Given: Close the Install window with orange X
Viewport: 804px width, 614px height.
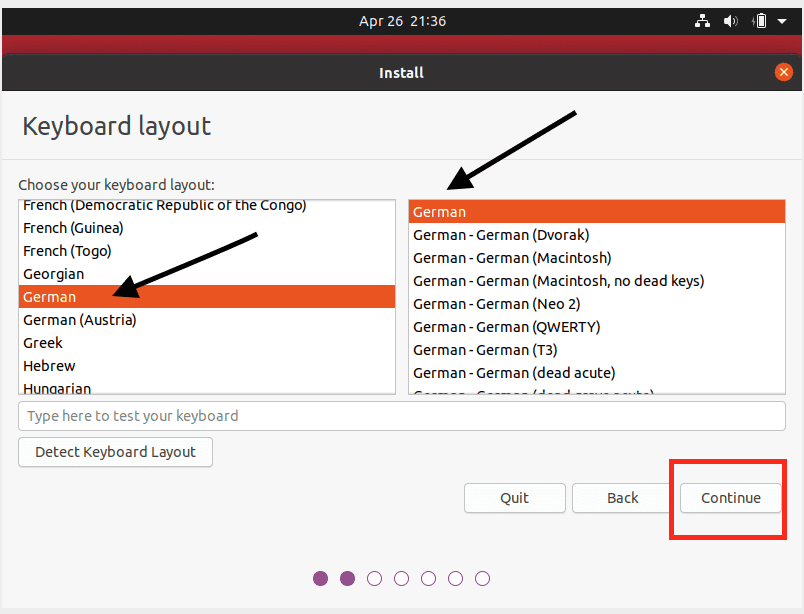Looking at the screenshot, I should [x=784, y=72].
